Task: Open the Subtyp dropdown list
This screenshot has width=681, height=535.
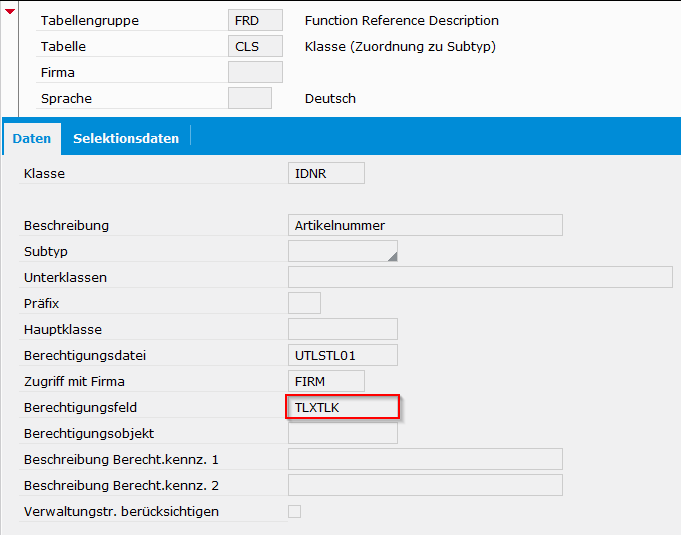Action: [x=342, y=251]
